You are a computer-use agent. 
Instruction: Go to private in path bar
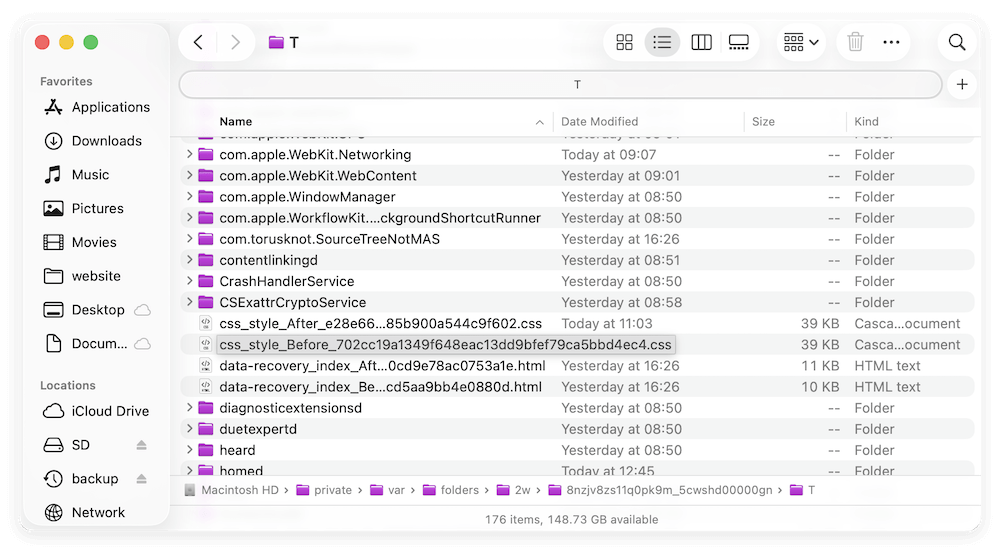point(324,490)
